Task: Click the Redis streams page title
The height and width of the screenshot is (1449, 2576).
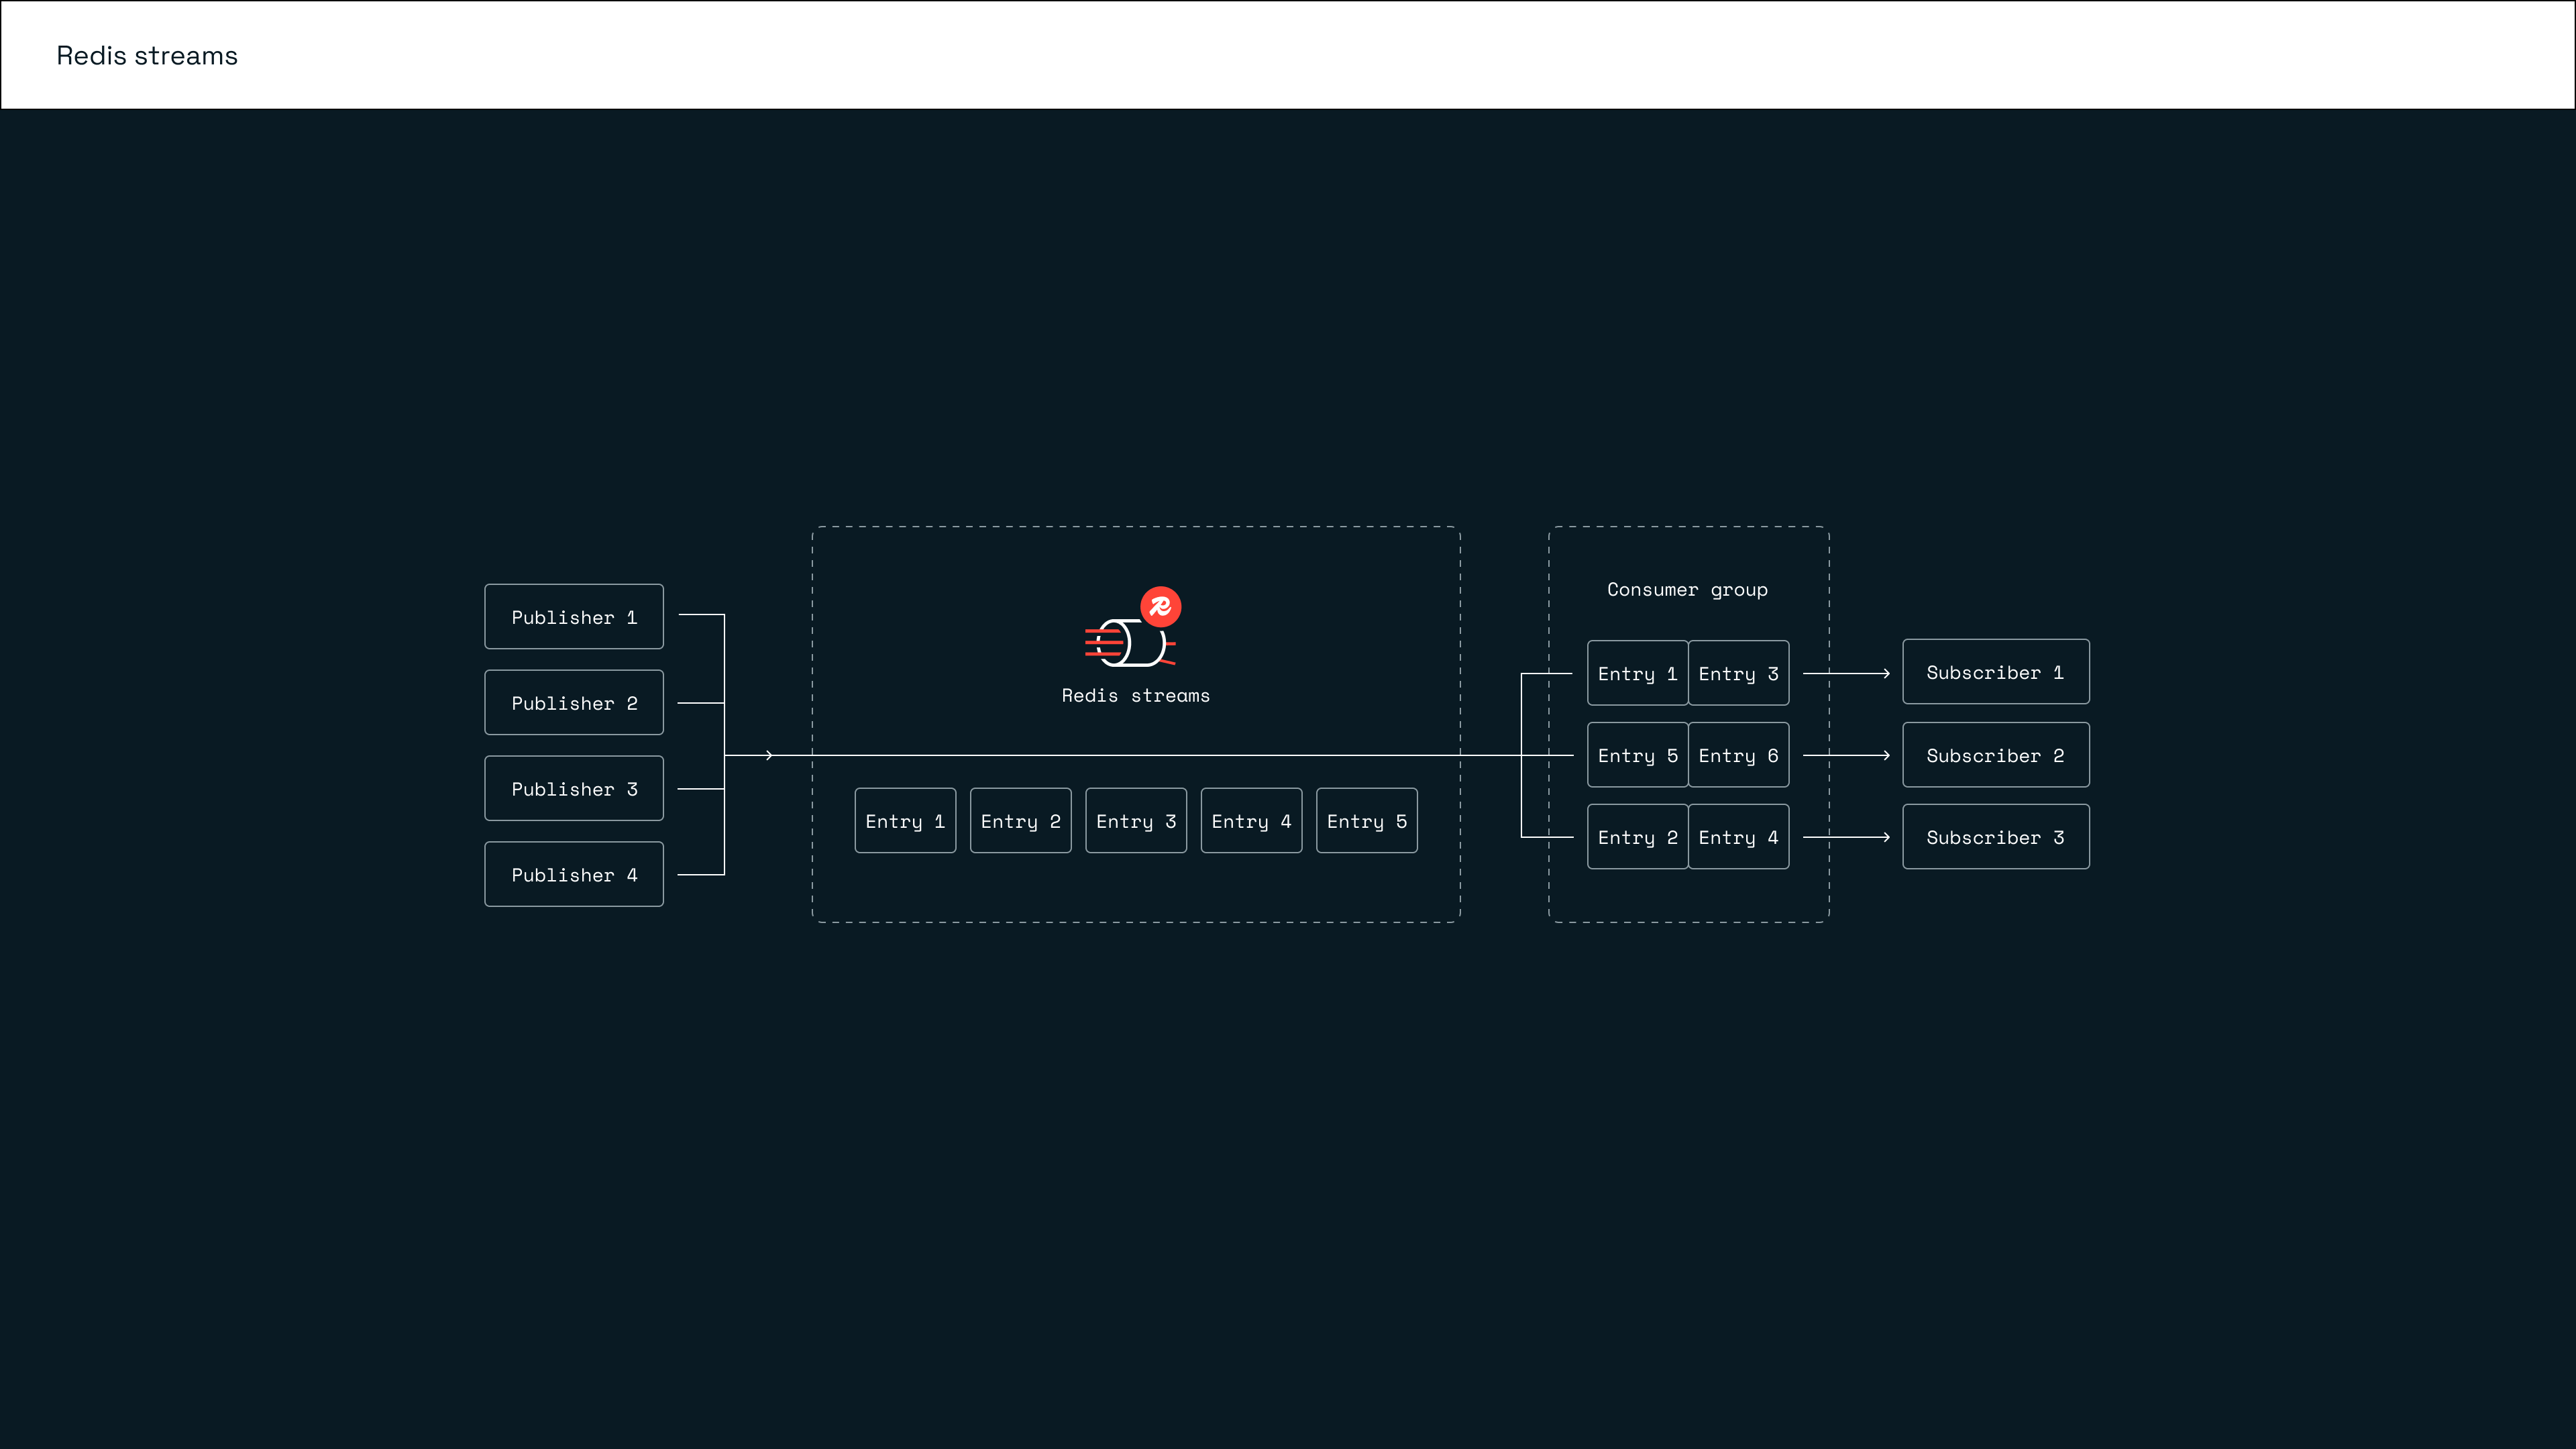Action: point(147,56)
